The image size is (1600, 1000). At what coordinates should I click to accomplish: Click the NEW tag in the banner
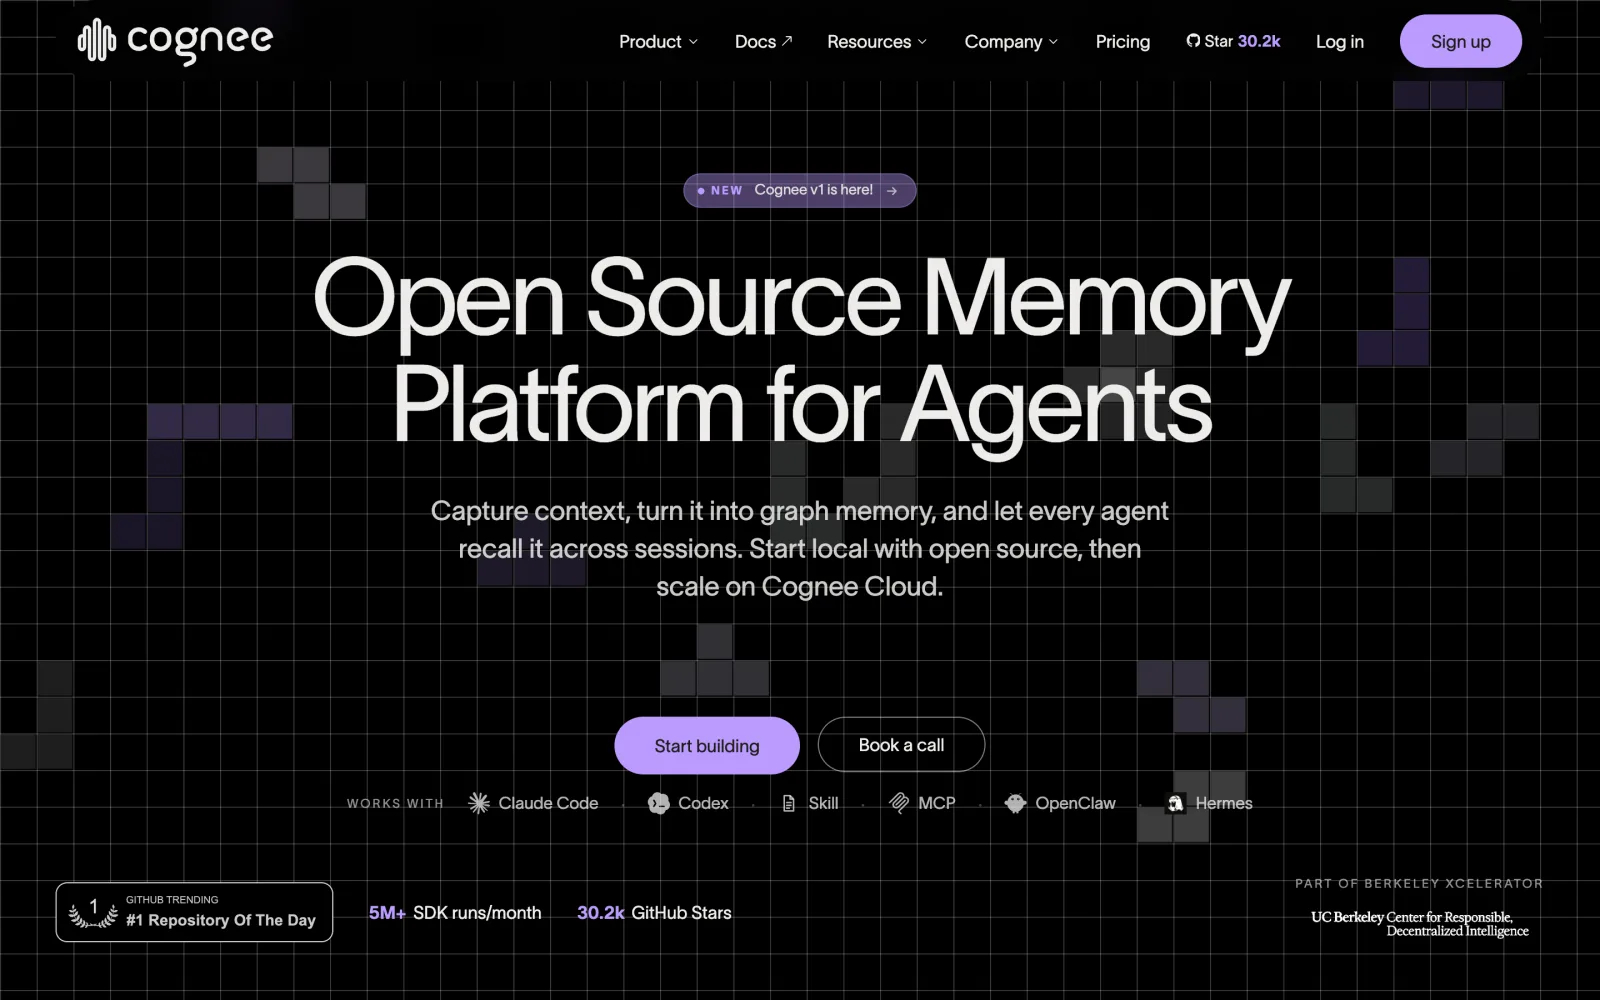727,190
